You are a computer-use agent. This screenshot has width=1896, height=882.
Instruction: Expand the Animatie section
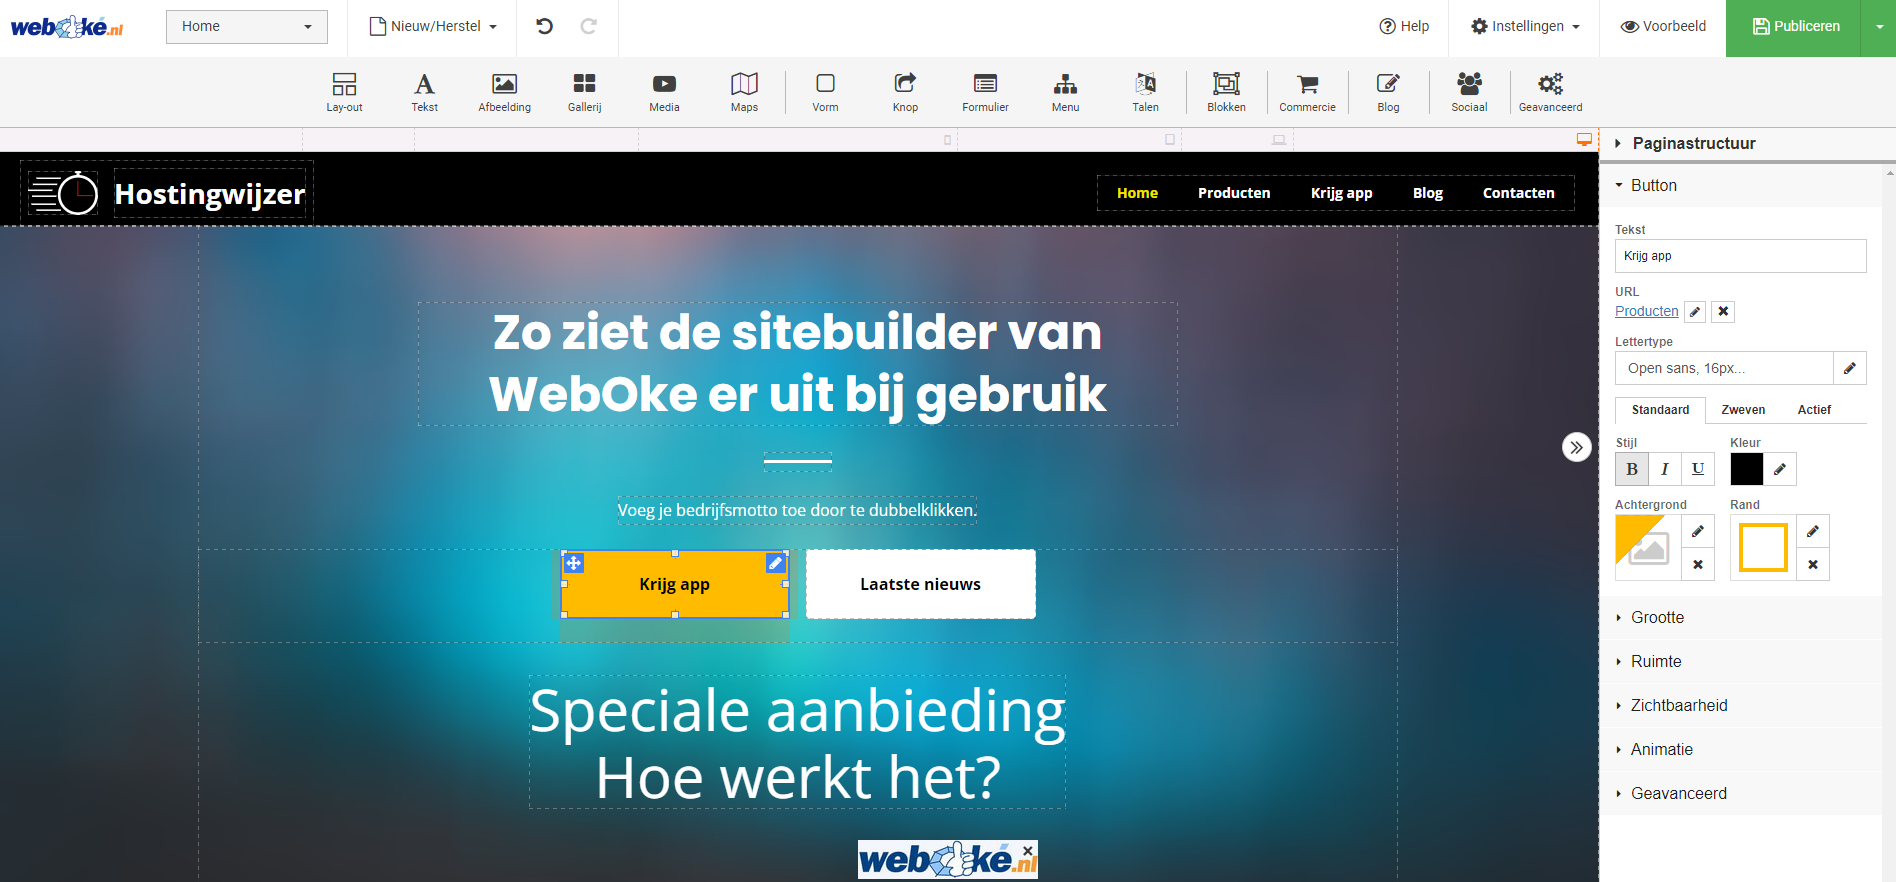tap(1661, 750)
